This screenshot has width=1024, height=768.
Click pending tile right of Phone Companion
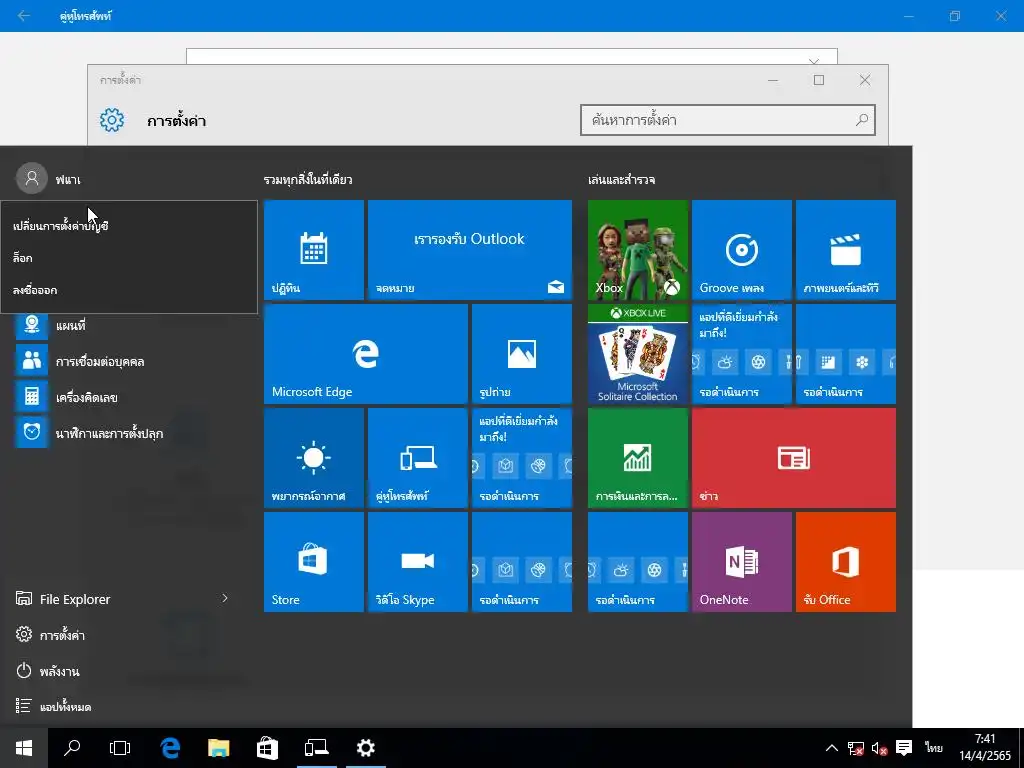point(522,458)
